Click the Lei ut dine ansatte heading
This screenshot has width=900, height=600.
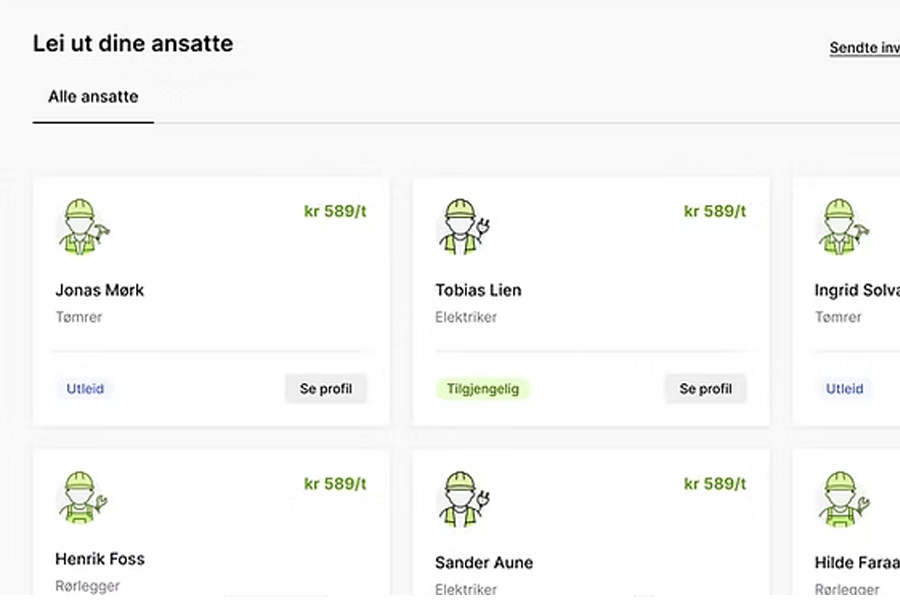(x=133, y=43)
